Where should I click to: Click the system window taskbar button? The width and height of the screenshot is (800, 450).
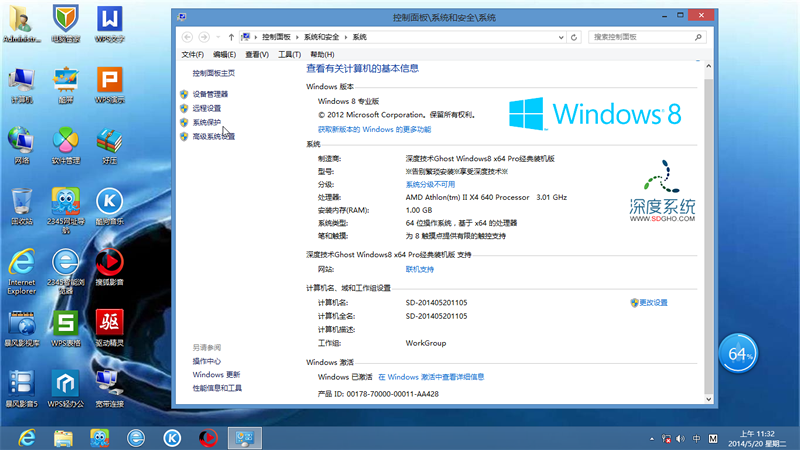tap(245, 438)
